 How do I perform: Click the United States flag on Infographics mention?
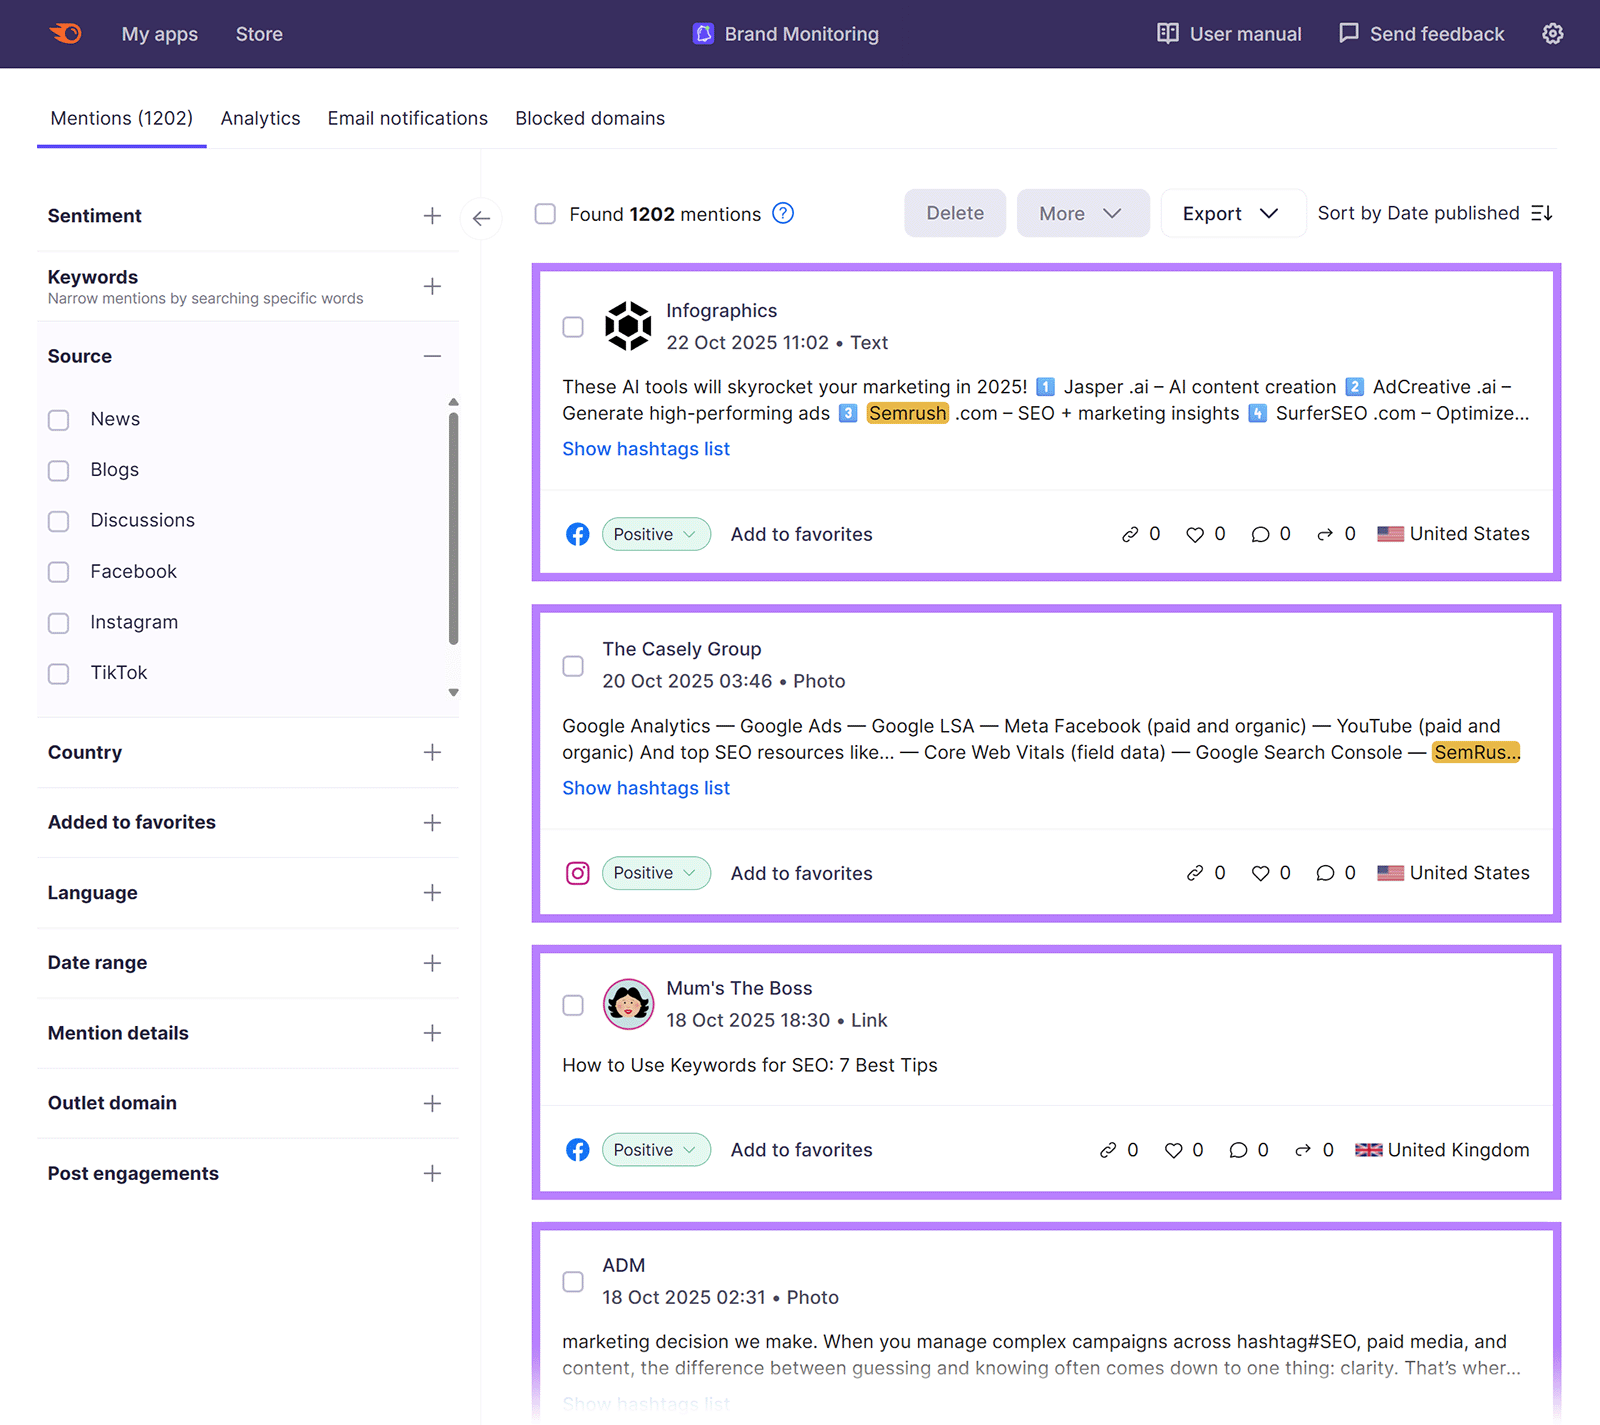click(x=1390, y=533)
